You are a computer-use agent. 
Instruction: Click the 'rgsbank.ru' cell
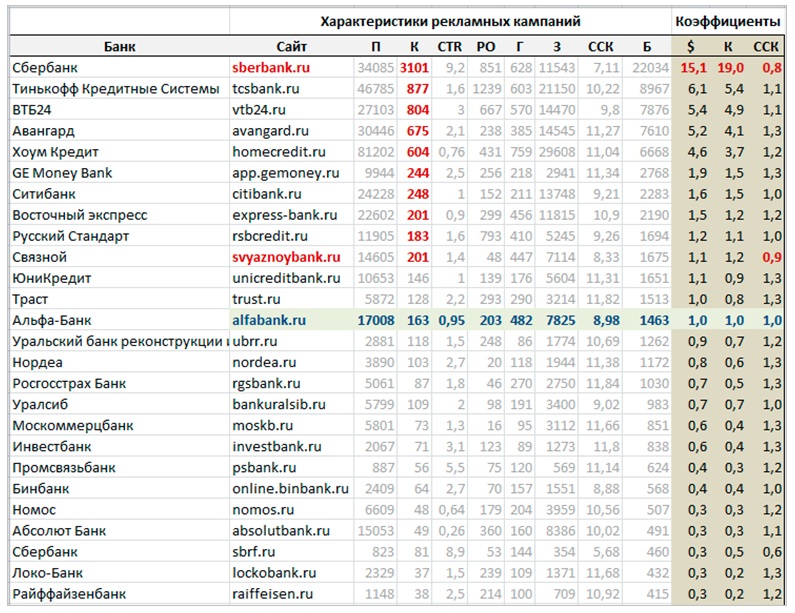(x=292, y=383)
